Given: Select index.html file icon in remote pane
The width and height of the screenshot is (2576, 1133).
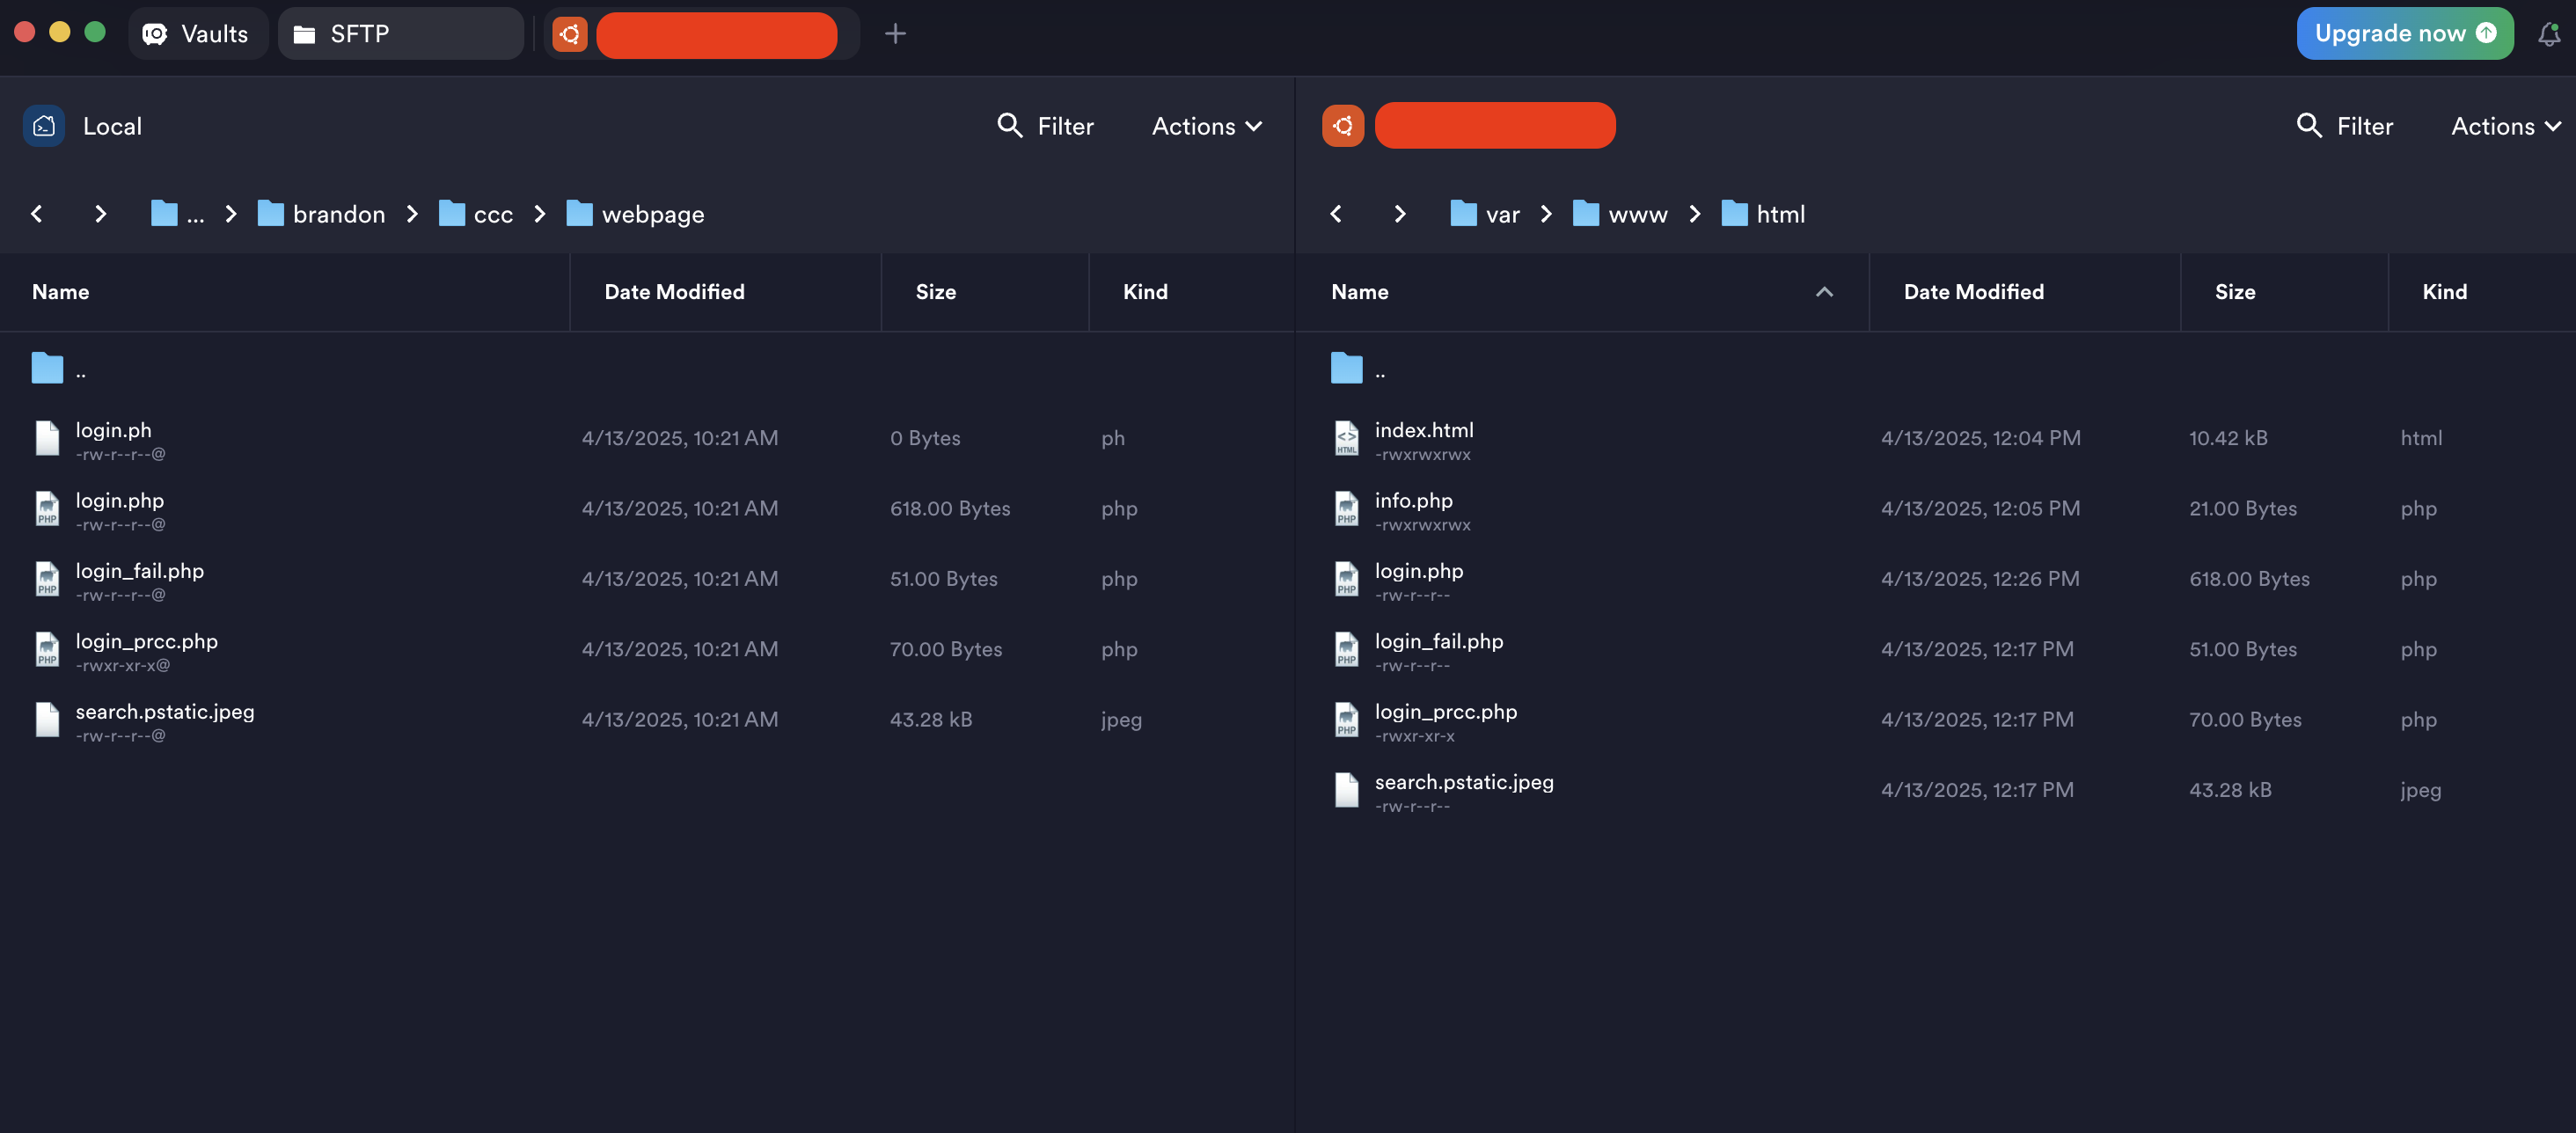Looking at the screenshot, I should pyautogui.click(x=1346, y=438).
